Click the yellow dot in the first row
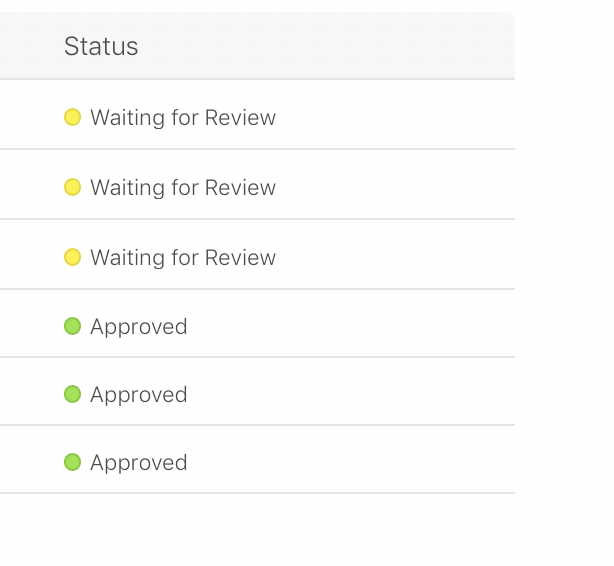Screen dimensions: 614x566 pyautogui.click(x=72, y=118)
